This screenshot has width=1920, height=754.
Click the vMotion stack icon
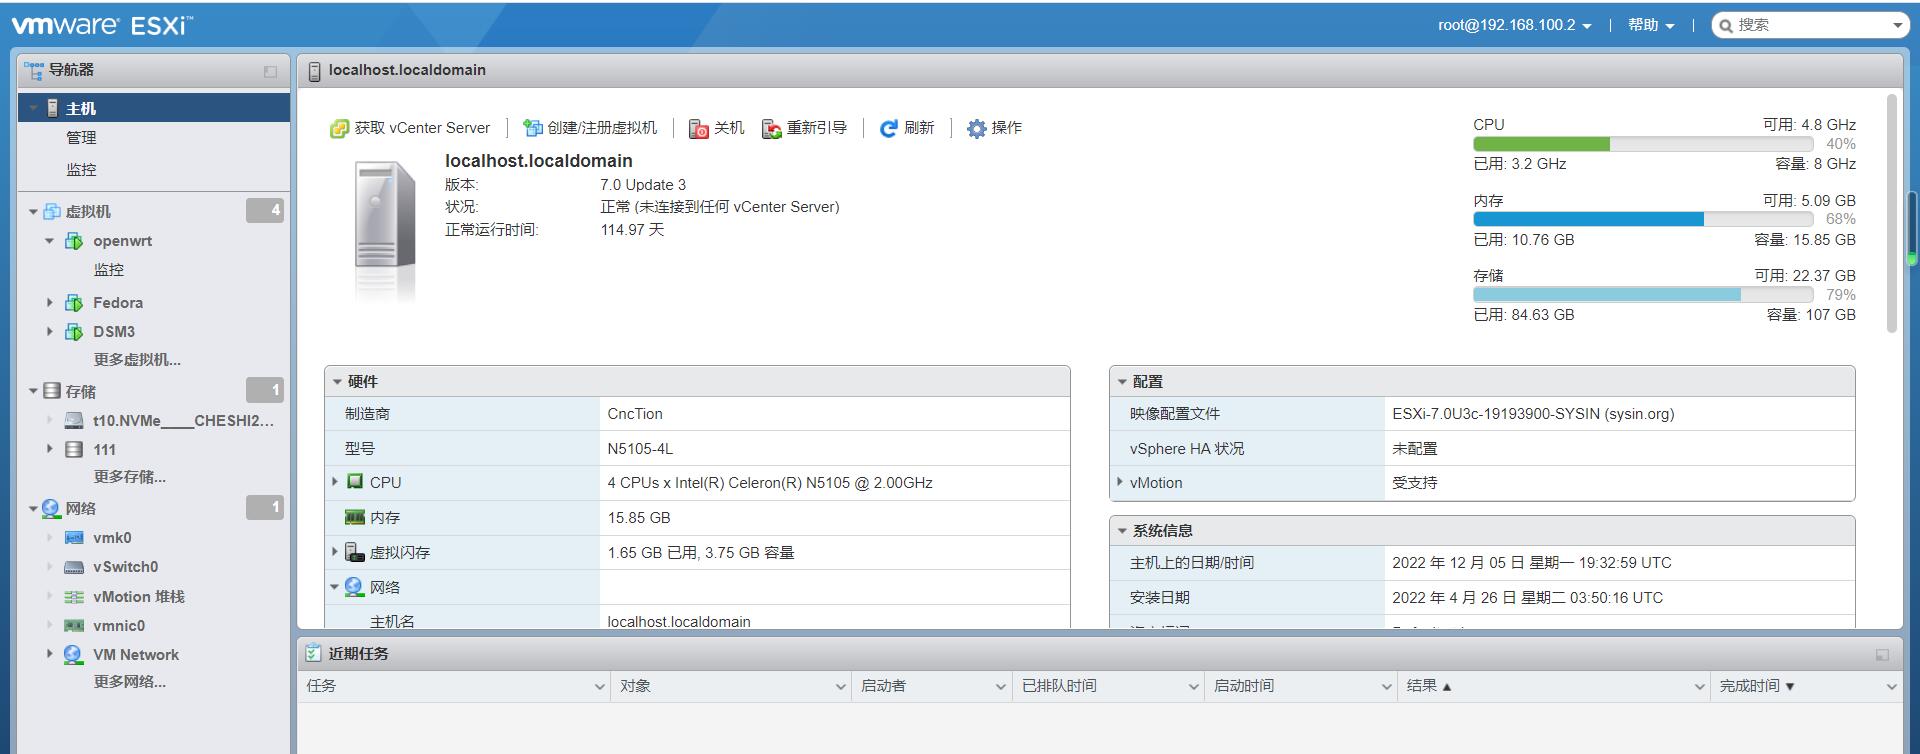tap(74, 597)
